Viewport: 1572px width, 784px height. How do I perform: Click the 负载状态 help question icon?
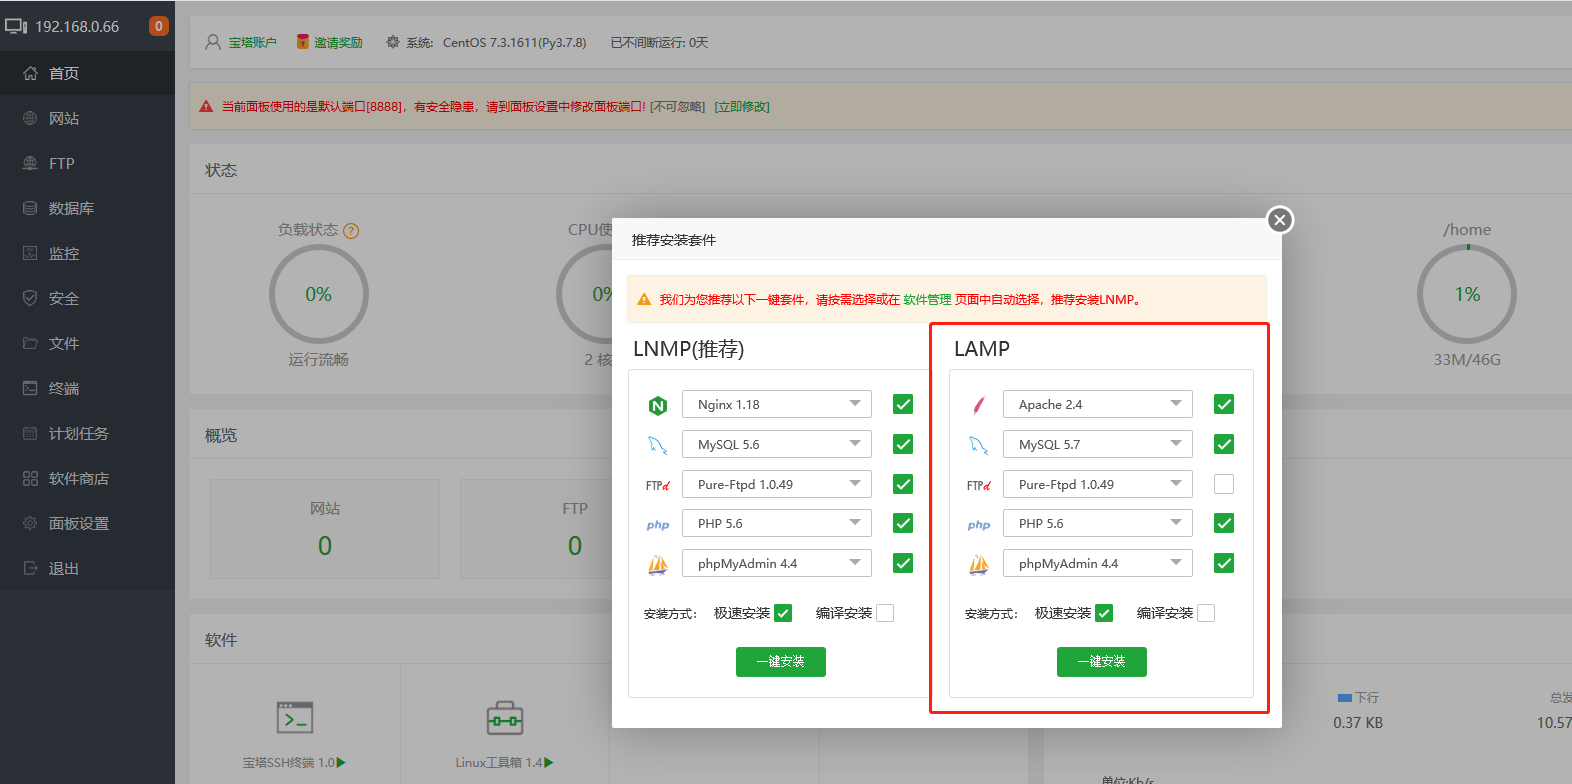[x=351, y=230]
